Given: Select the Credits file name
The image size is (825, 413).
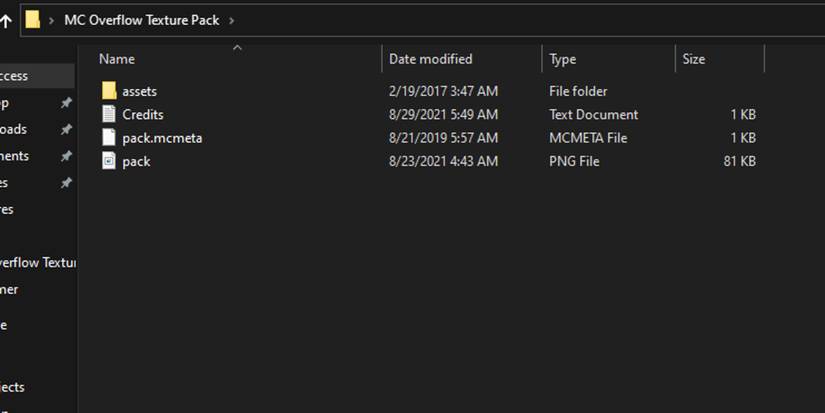Looking at the screenshot, I should 143,114.
